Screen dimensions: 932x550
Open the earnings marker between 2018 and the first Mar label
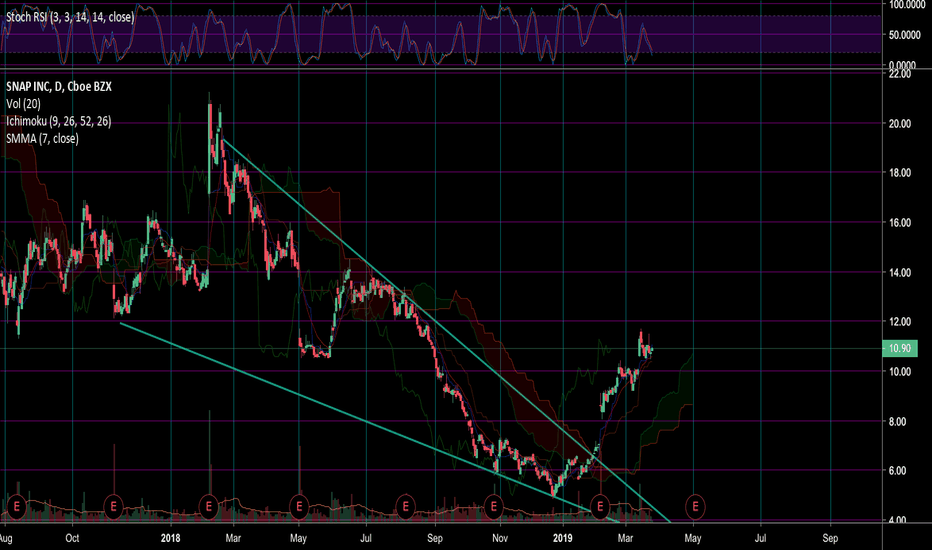coord(209,507)
